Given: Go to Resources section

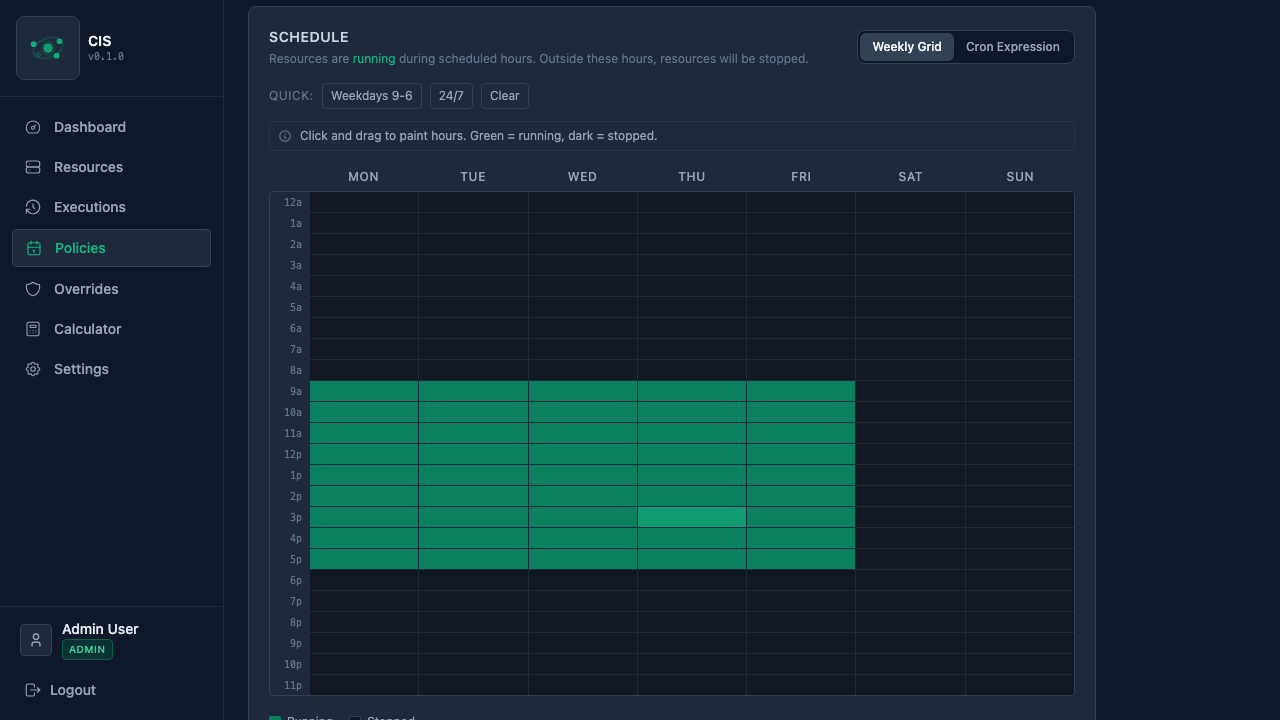Looking at the screenshot, I should coord(111,167).
